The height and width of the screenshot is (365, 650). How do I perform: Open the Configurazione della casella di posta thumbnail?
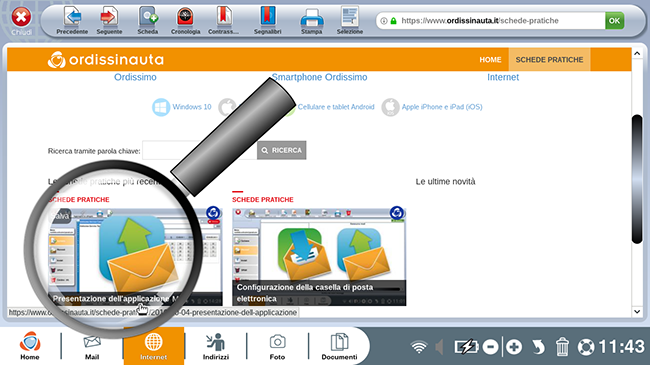319,257
